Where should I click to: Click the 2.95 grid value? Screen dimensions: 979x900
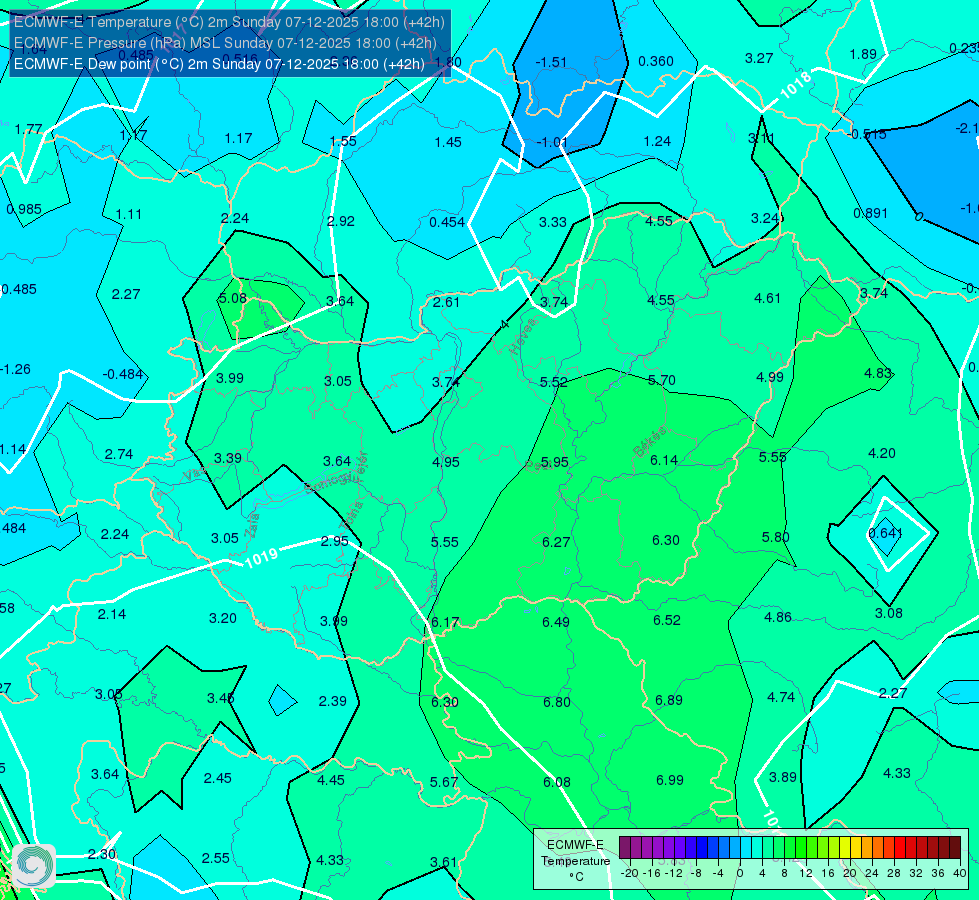334,541
